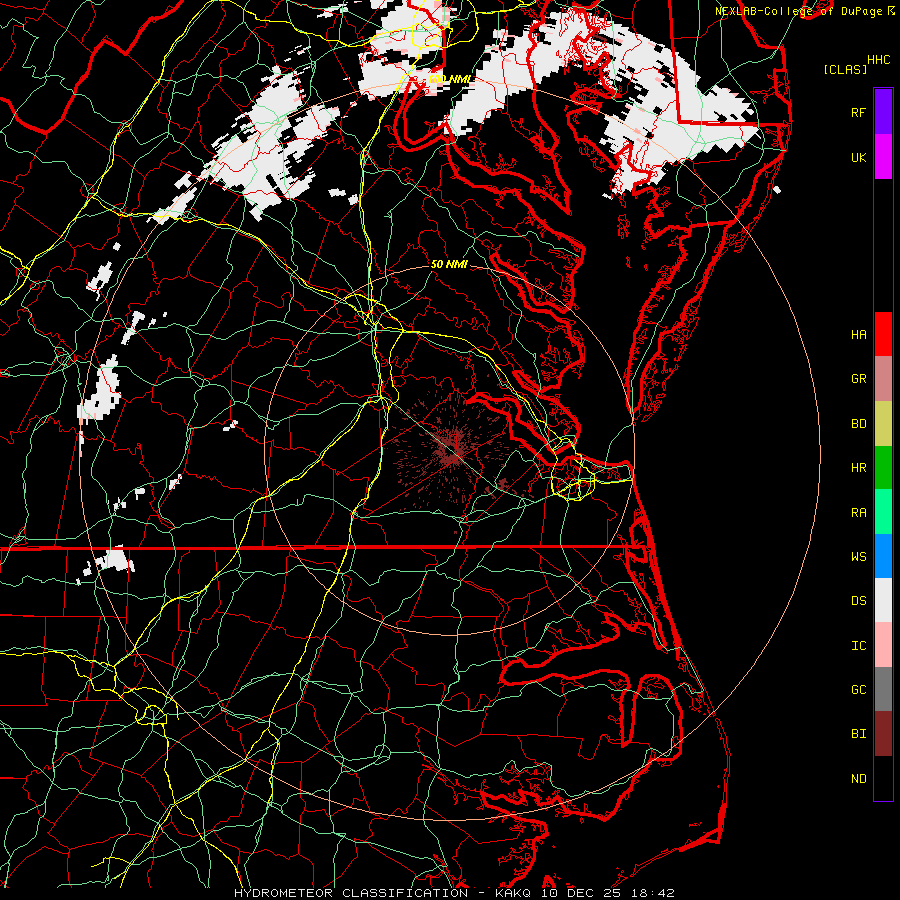
Task: Click the BI brown legend swatch
Action: point(883,734)
